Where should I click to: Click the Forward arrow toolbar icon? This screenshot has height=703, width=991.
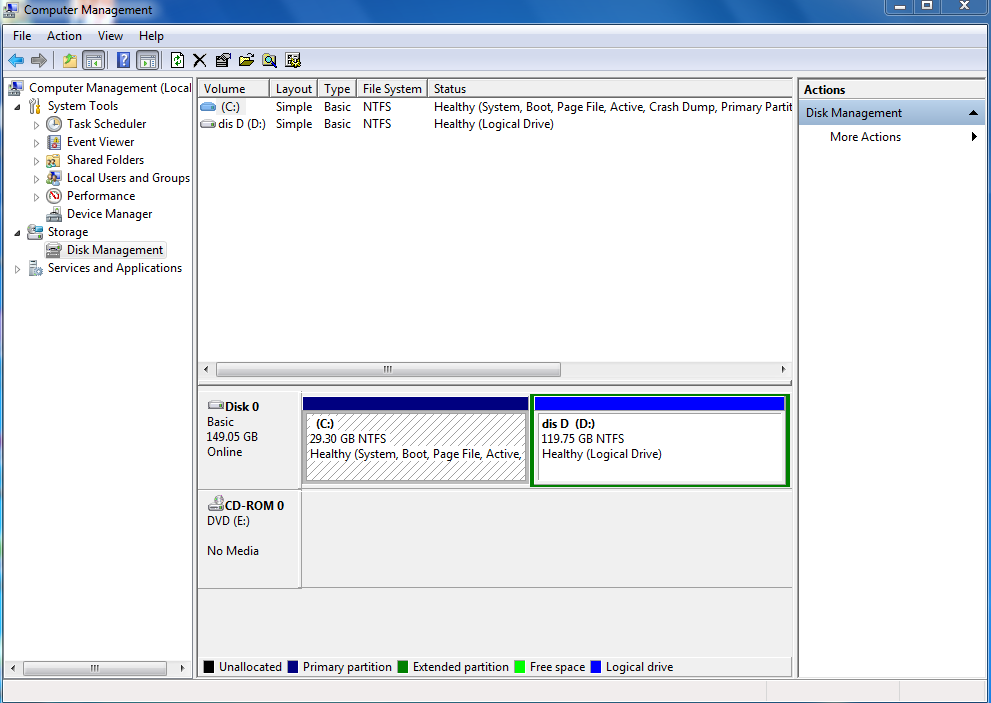(39, 61)
